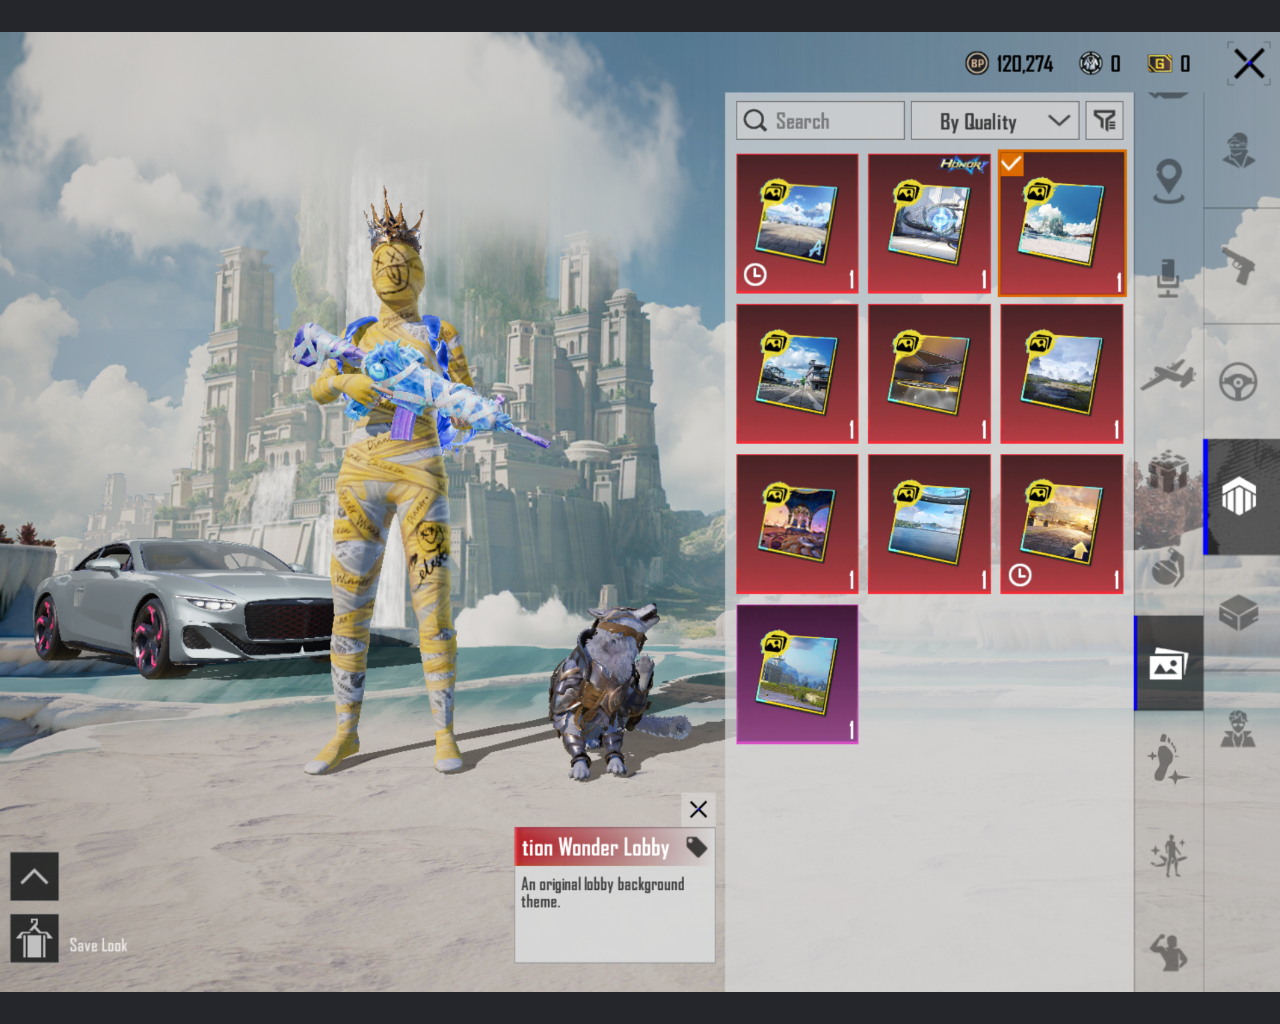Select the gift crate subcategory
This screenshot has width=1280, height=1024.
tap(1168, 470)
